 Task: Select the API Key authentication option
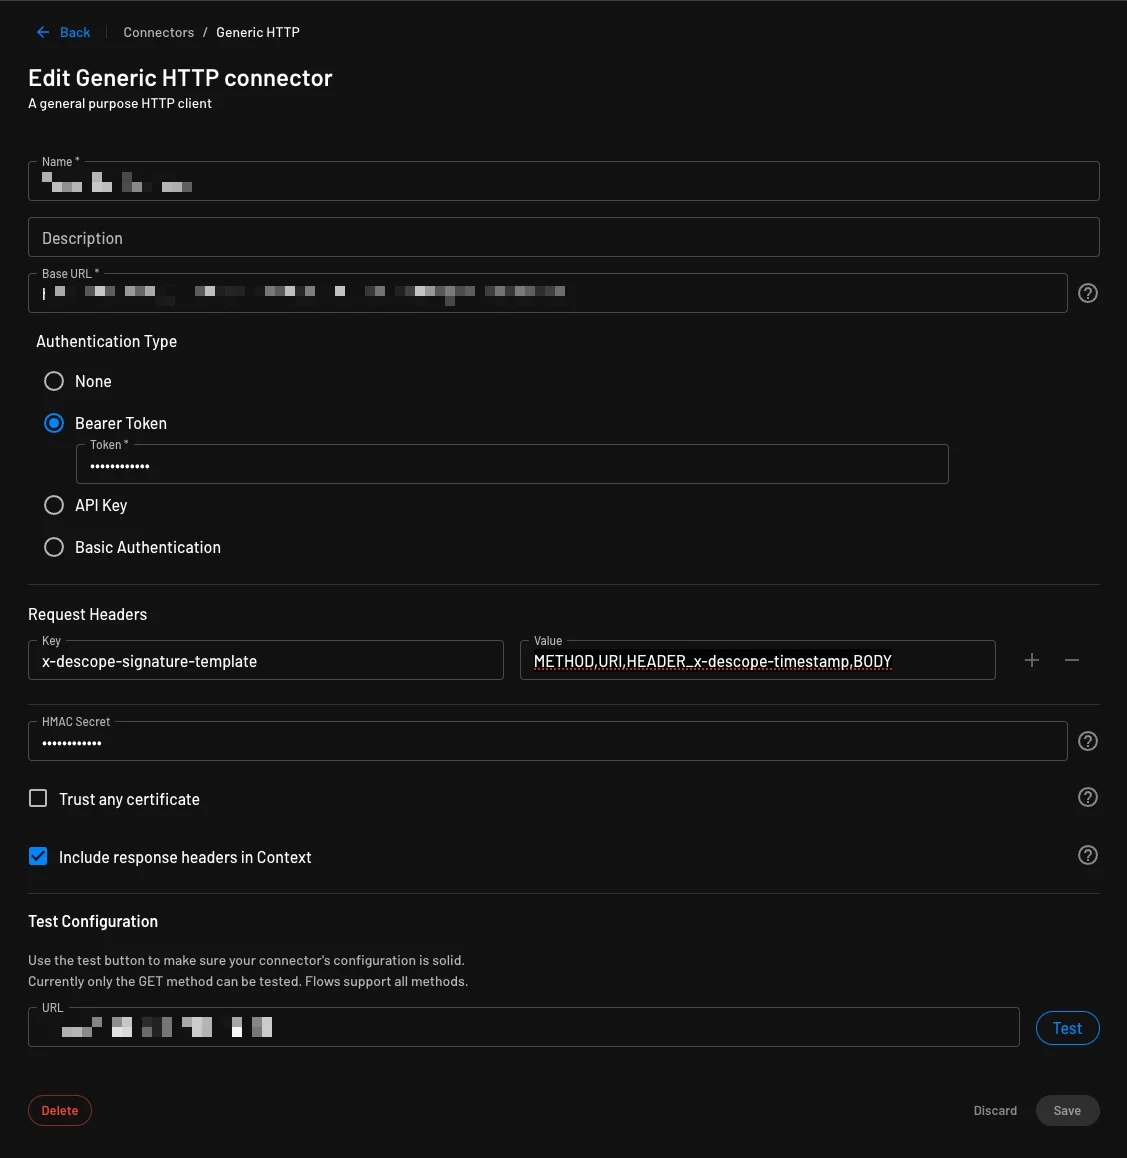coord(54,505)
